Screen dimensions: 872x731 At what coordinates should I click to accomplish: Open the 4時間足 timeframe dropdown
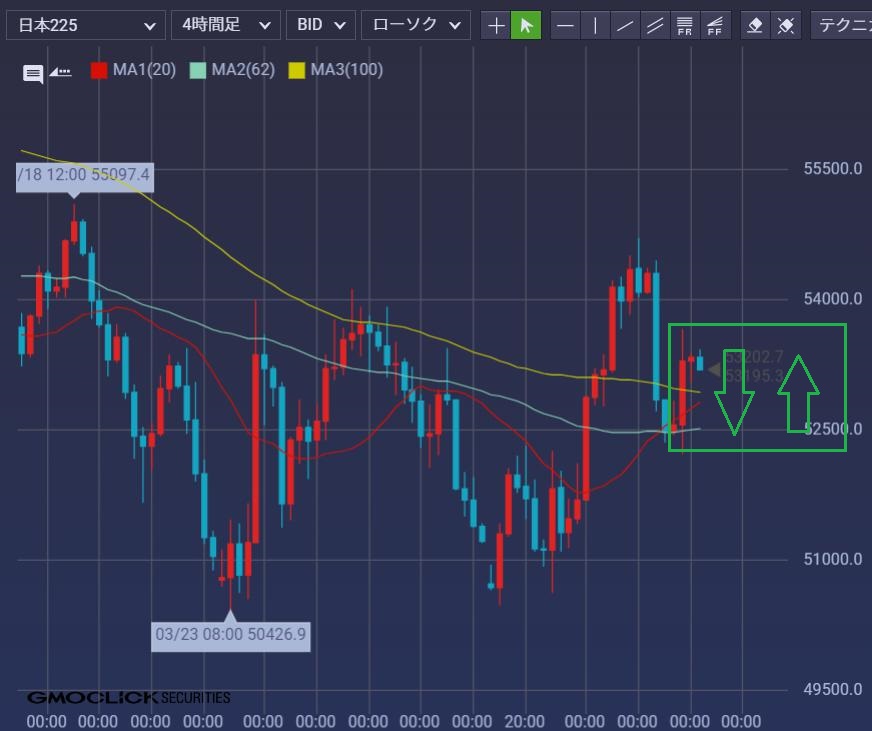225,25
